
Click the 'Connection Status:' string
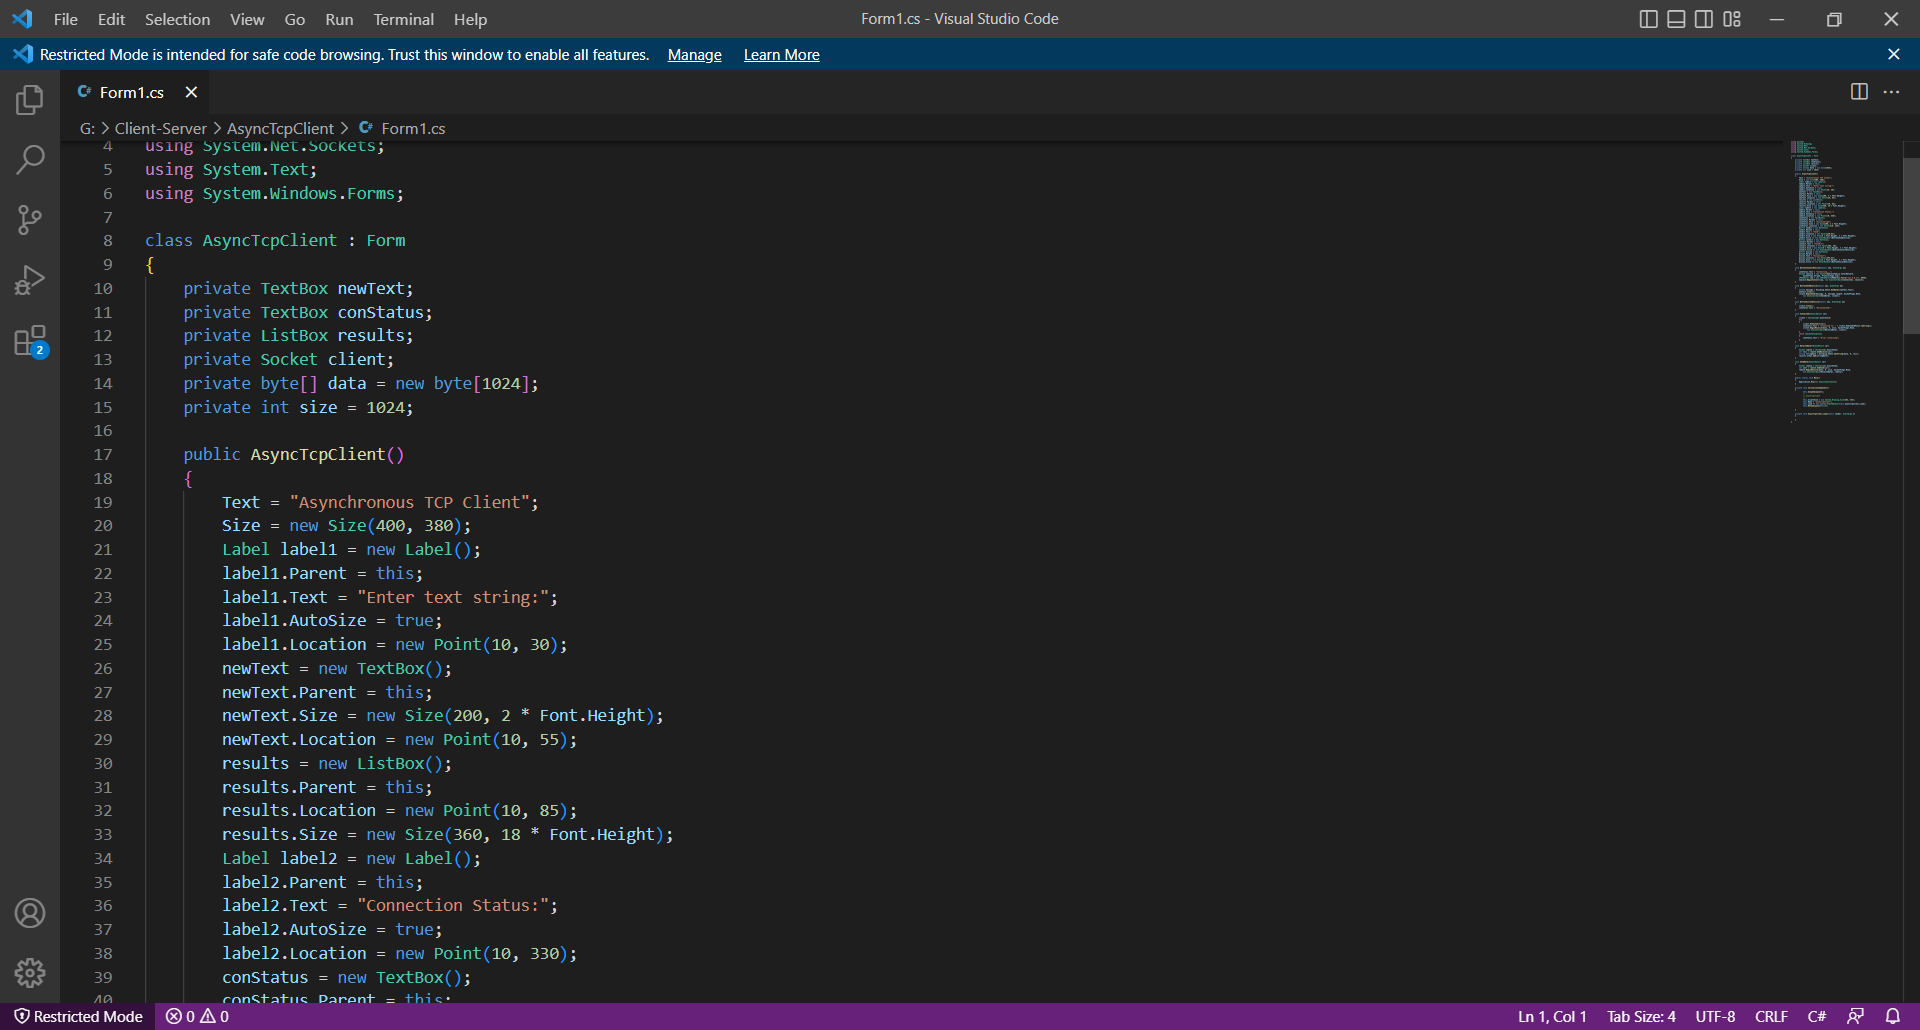(x=453, y=906)
